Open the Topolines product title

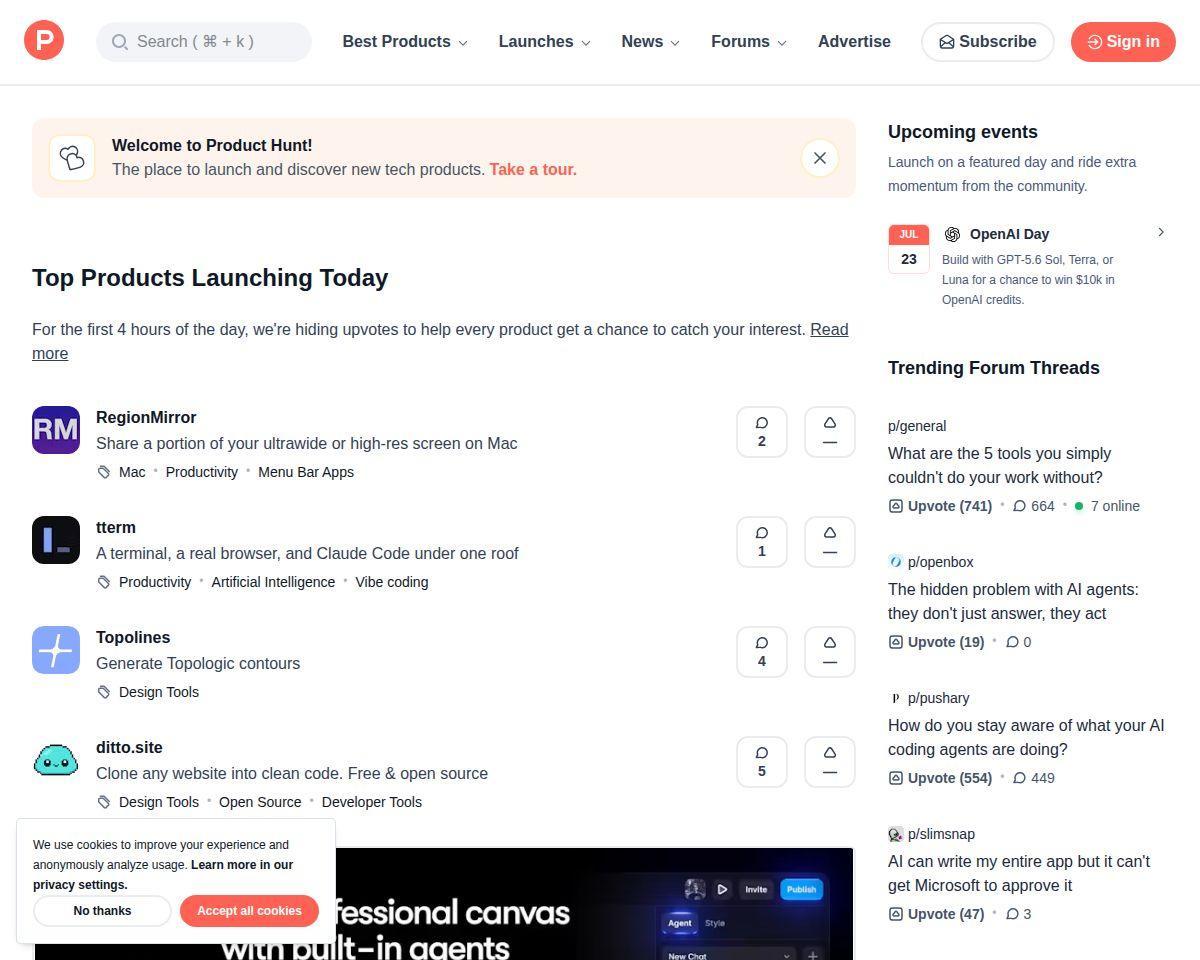click(133, 638)
